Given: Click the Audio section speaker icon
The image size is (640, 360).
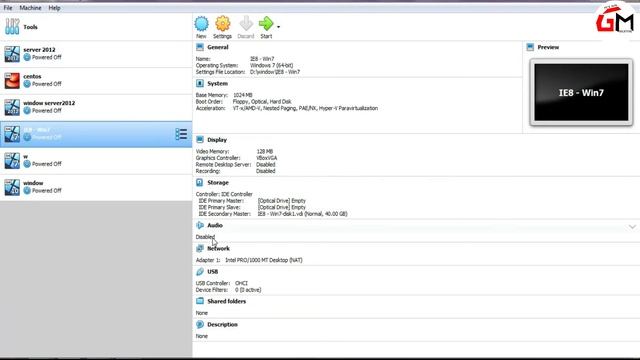Looking at the screenshot, I should click(200, 225).
